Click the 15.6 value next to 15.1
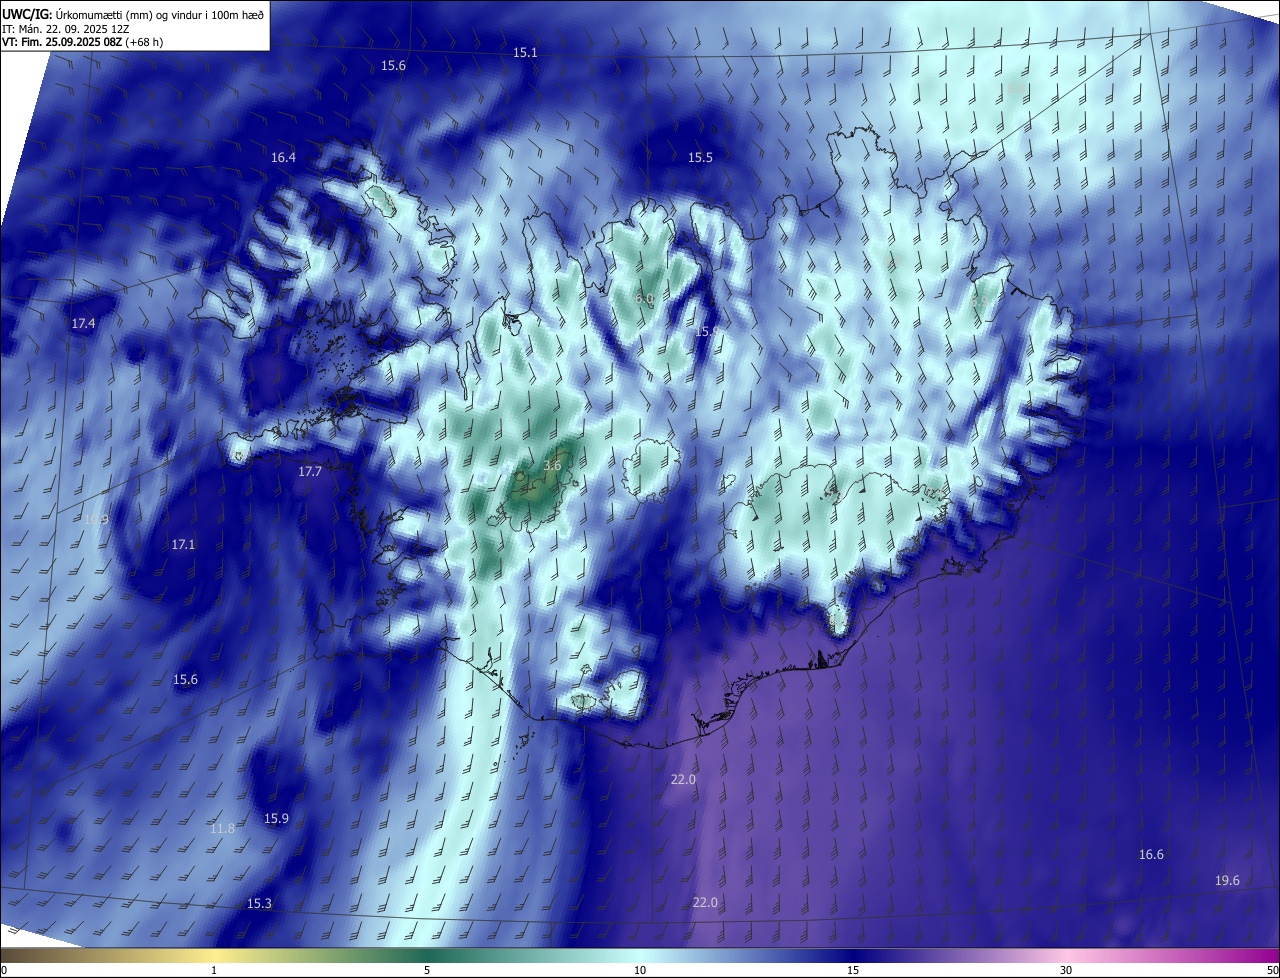The image size is (1280, 978). pos(393,66)
